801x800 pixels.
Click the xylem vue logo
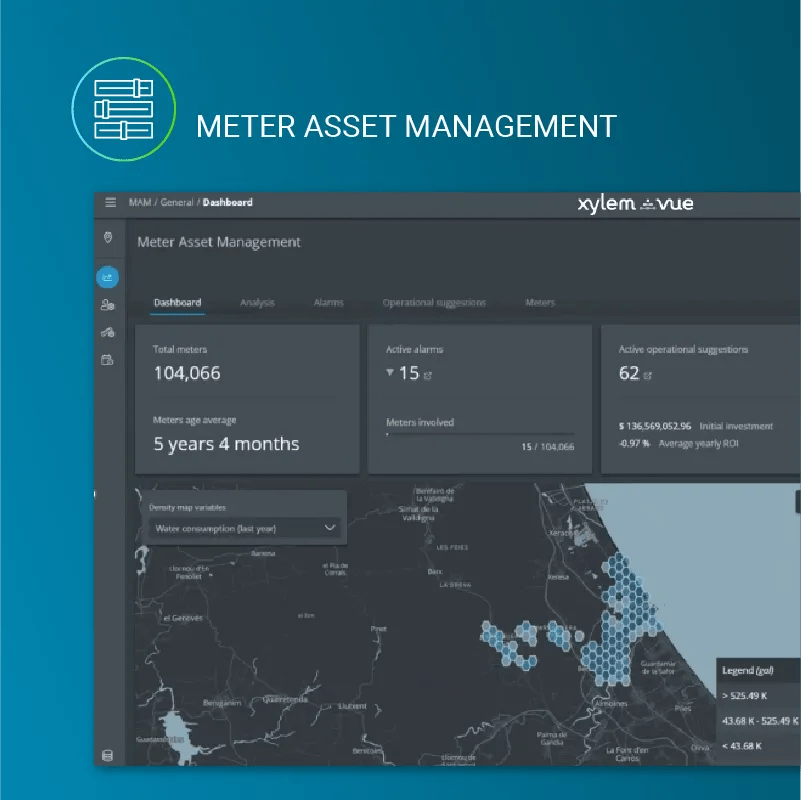tap(635, 204)
